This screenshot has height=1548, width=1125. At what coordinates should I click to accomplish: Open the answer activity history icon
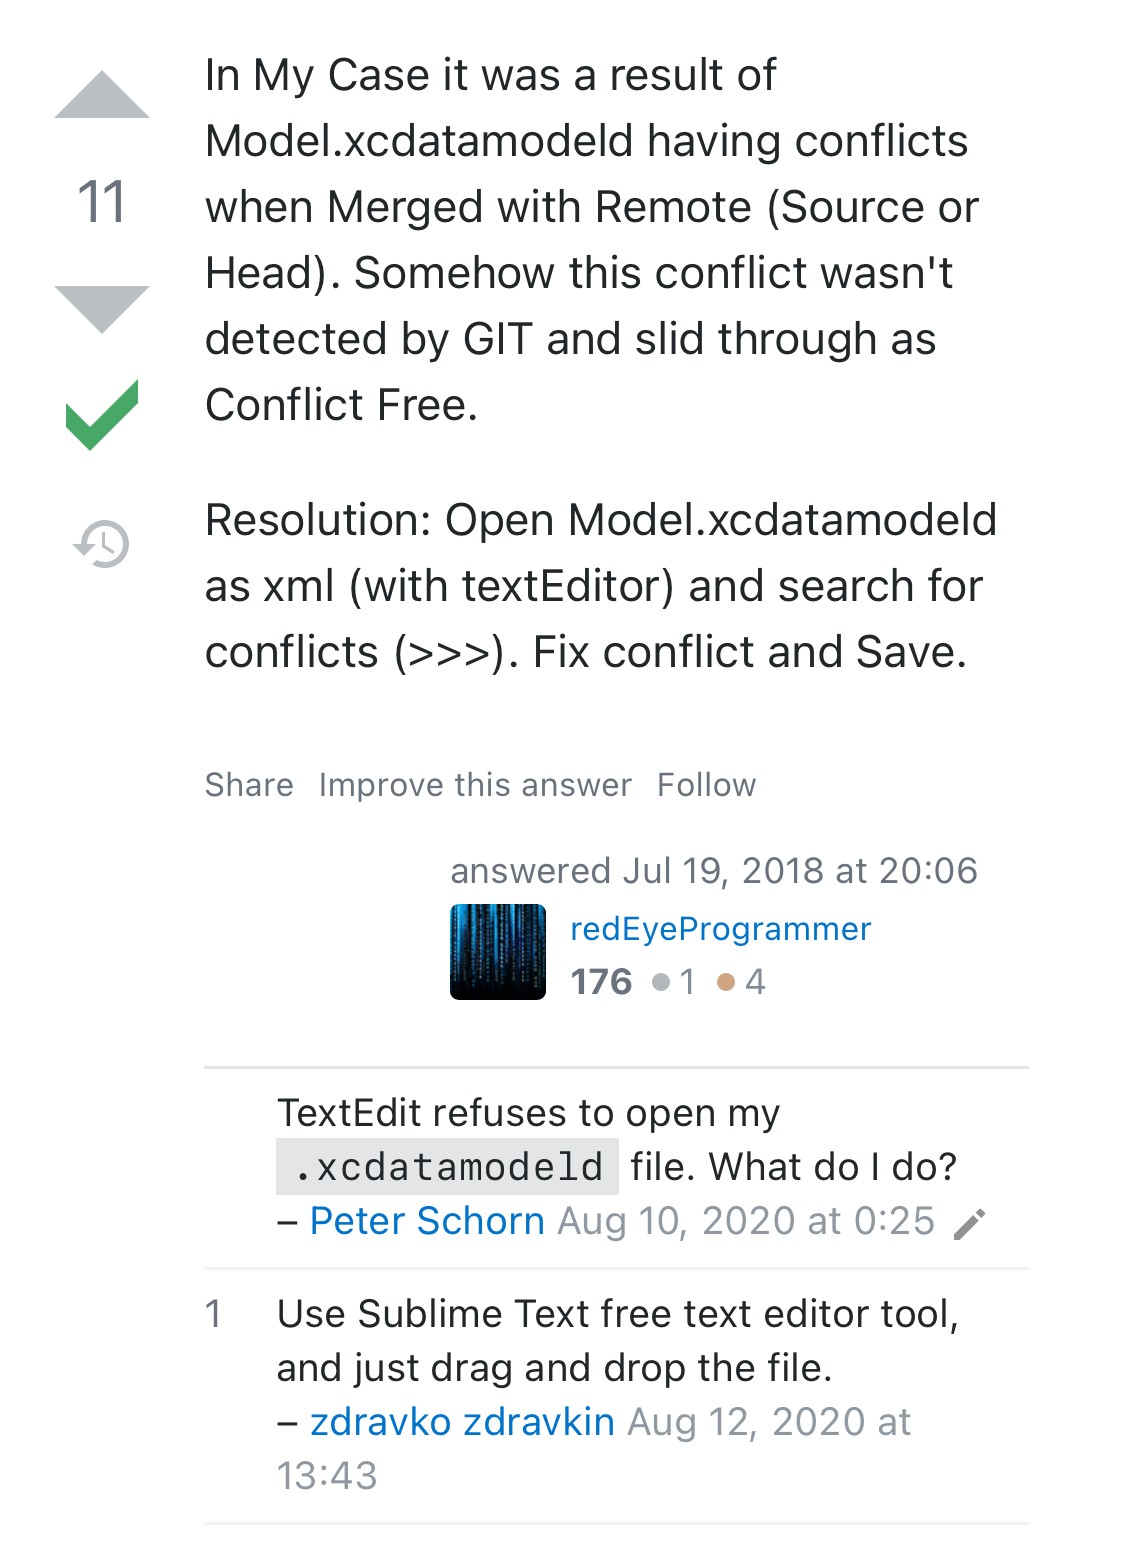102,544
